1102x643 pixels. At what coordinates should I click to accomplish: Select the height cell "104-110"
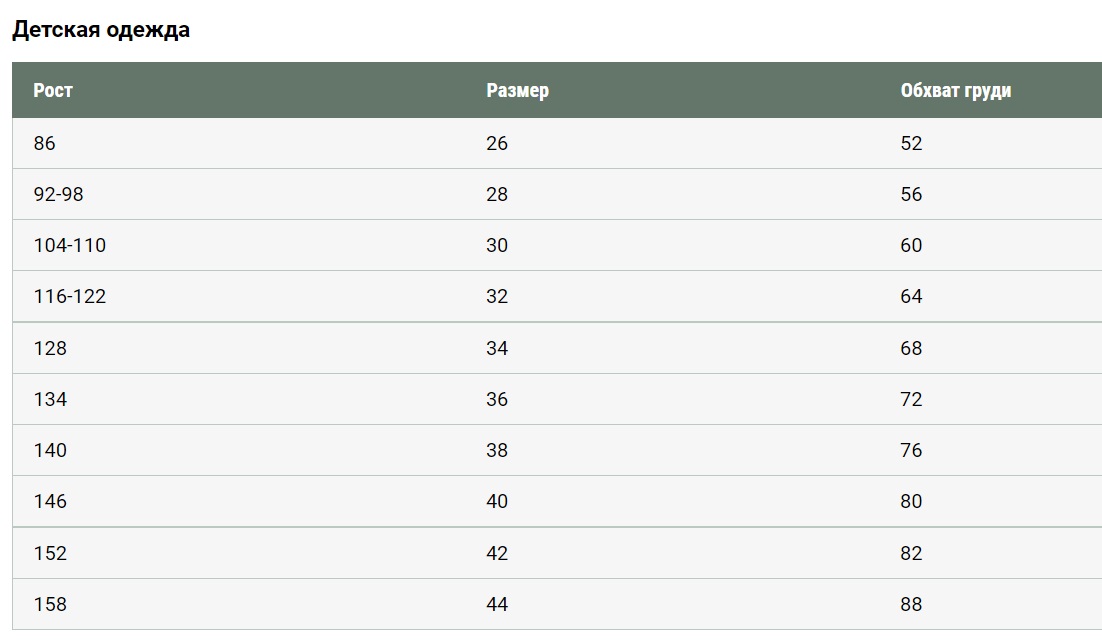click(70, 246)
